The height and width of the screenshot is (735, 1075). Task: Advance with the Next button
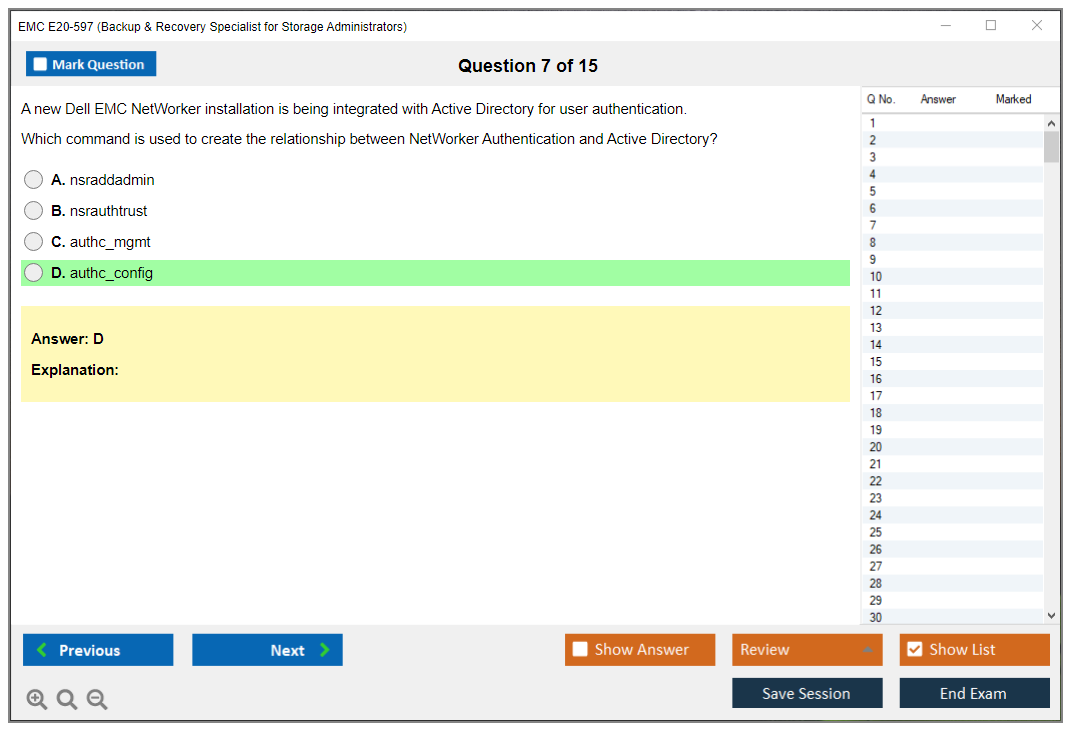coord(267,650)
